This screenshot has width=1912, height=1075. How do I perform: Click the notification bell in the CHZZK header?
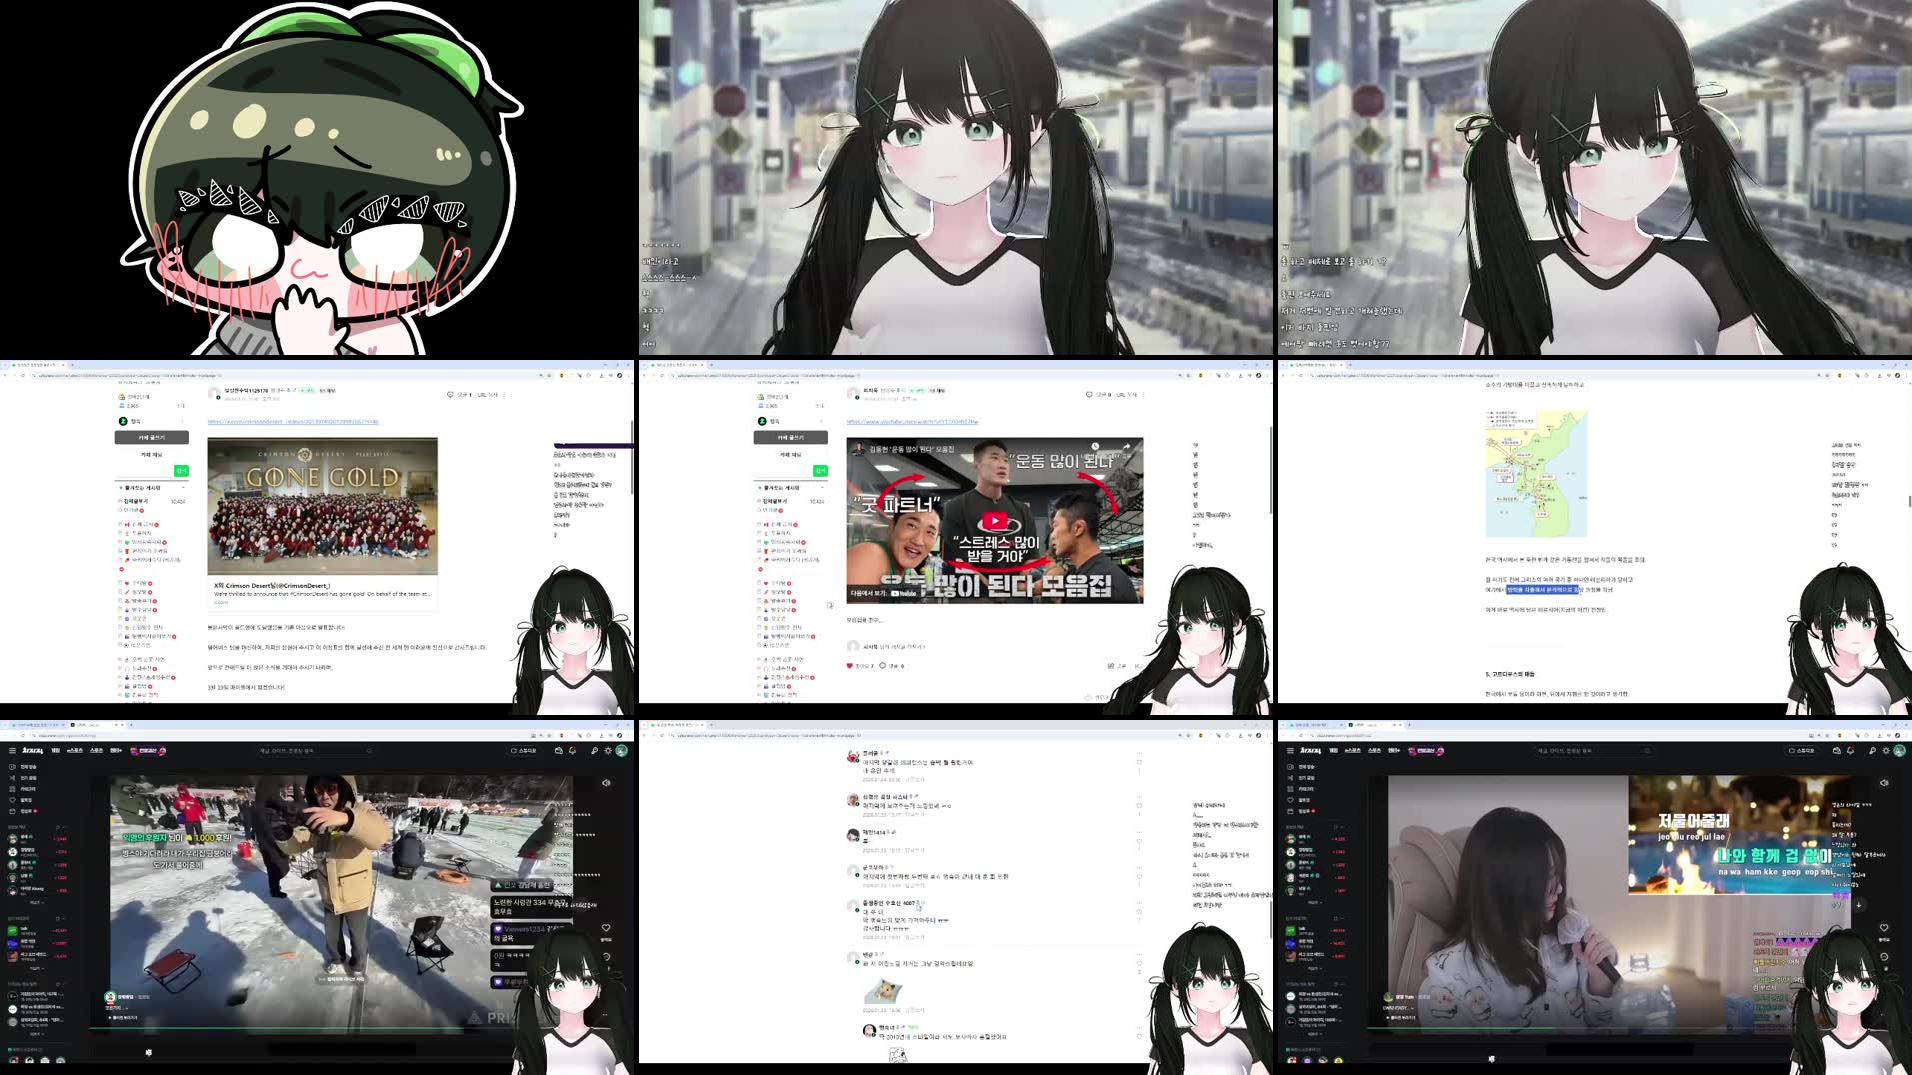[x=570, y=751]
